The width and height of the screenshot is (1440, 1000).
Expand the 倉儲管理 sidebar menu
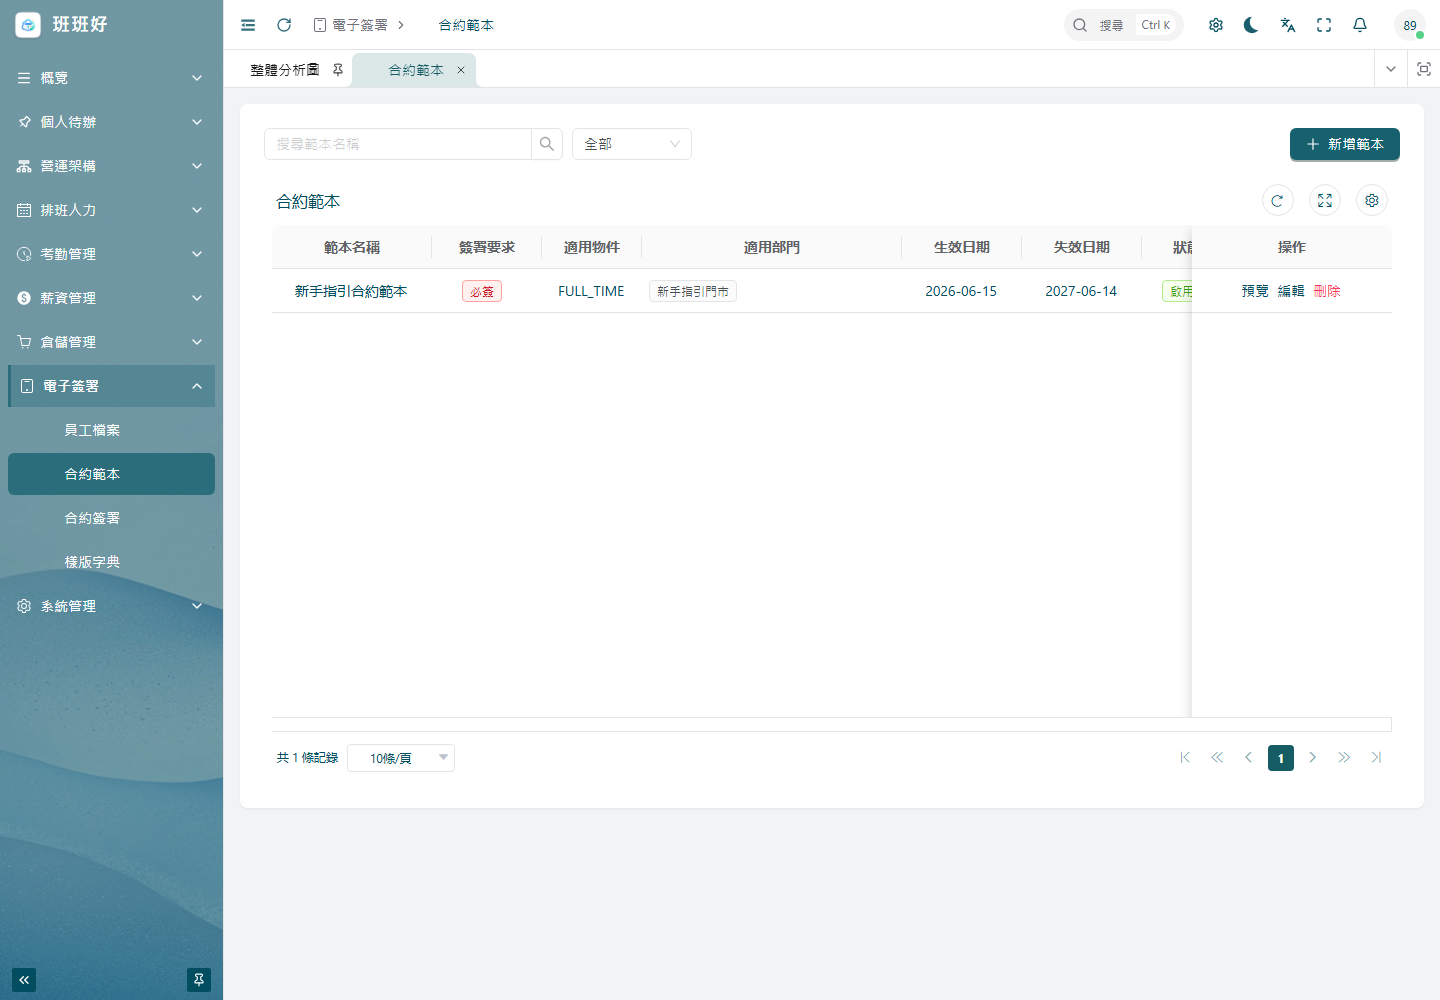[x=111, y=342]
